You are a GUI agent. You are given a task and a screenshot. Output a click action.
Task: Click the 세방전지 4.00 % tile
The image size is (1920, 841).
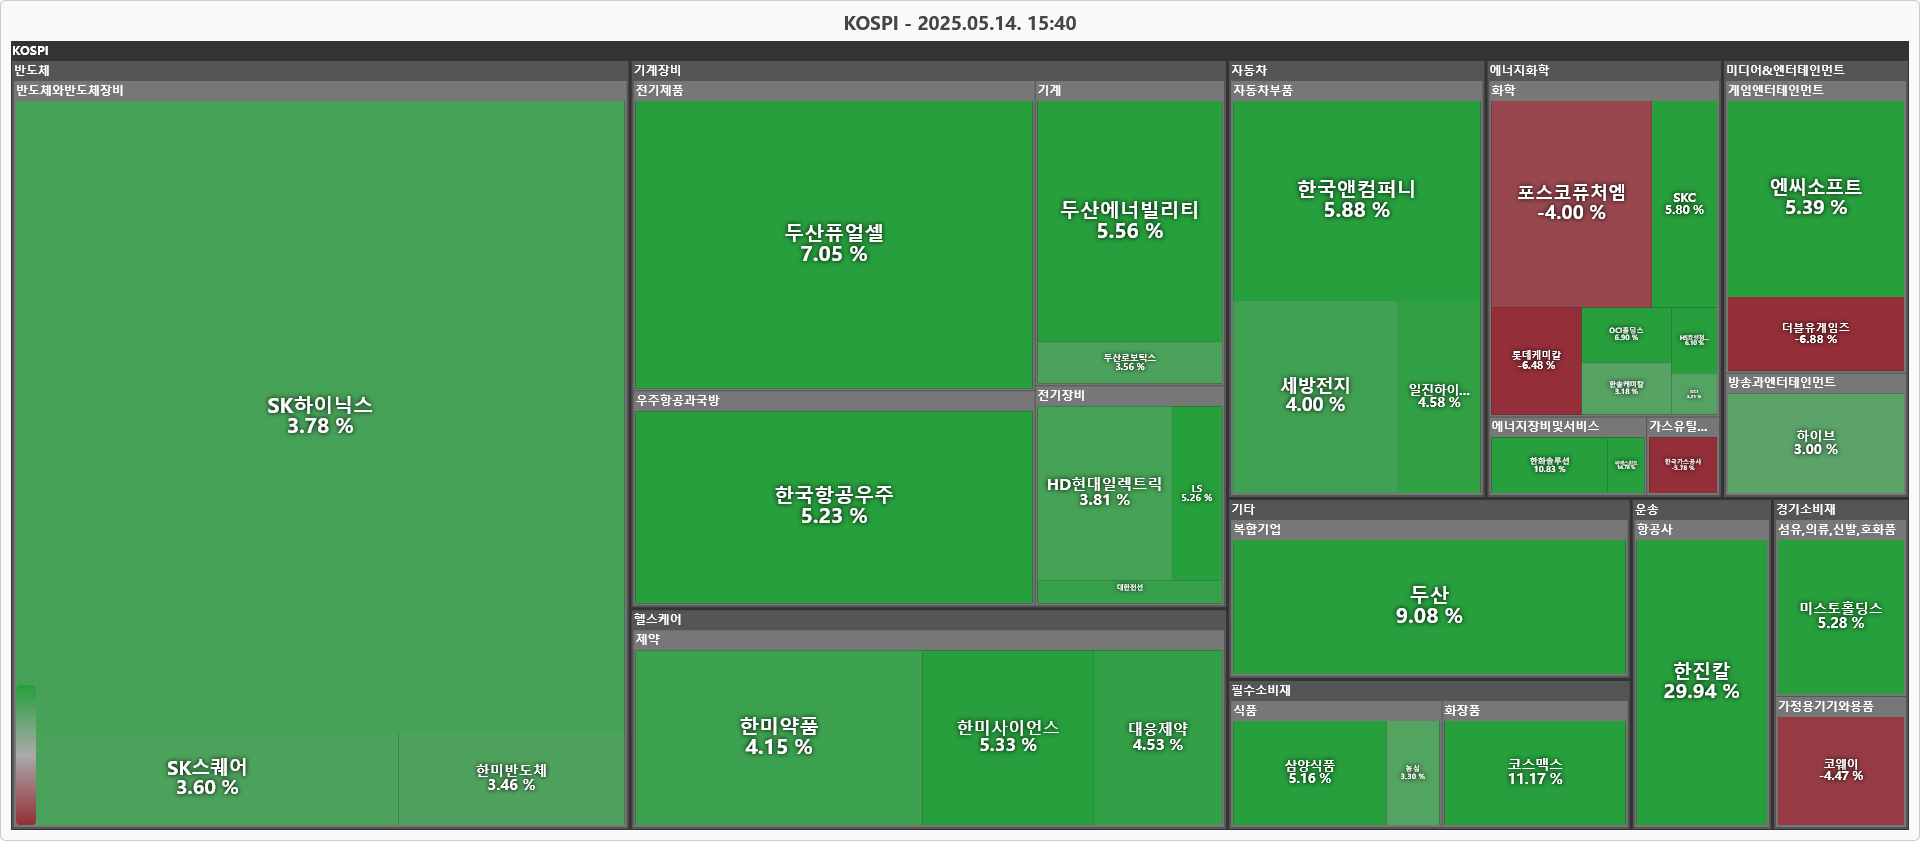coord(1315,396)
